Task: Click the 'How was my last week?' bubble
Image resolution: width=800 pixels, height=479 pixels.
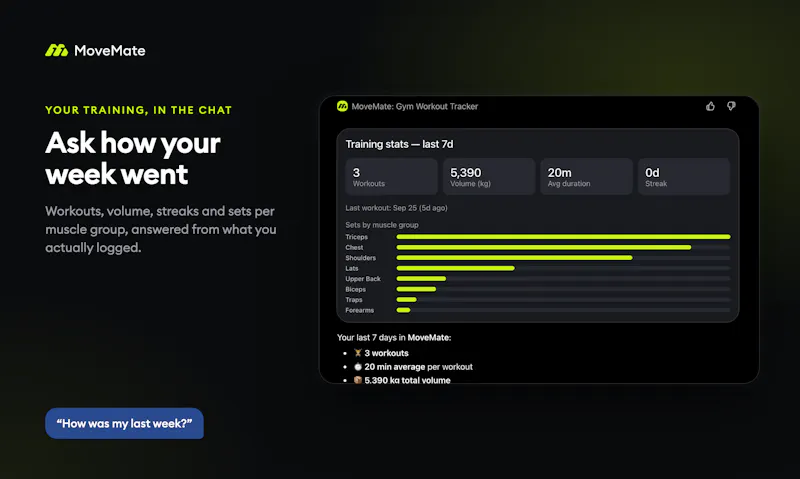Action: tap(124, 423)
